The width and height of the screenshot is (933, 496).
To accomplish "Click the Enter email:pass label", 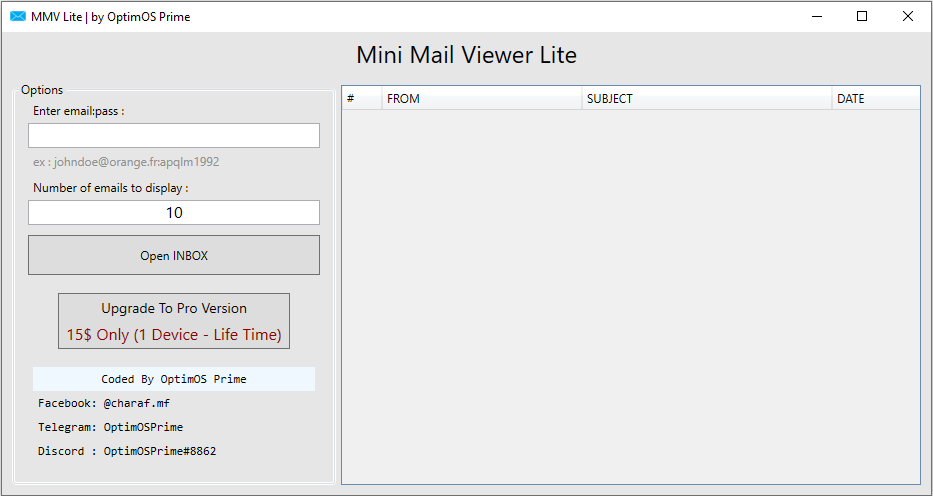I will tap(79, 111).
